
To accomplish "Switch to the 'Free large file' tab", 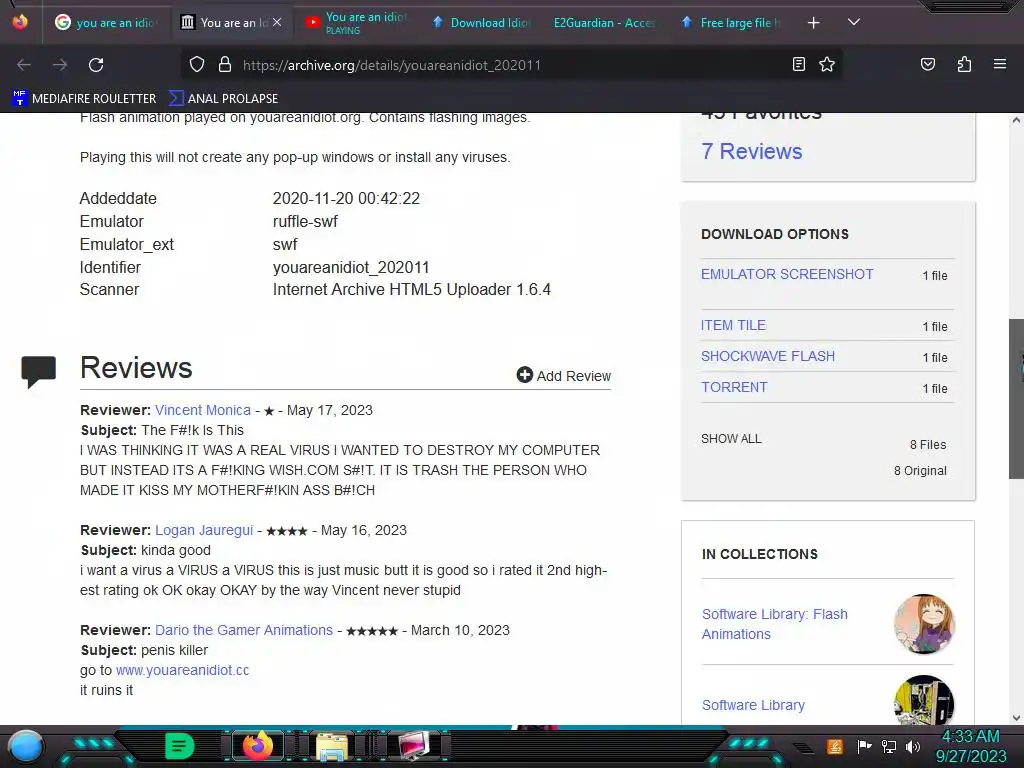I will pos(731,23).
